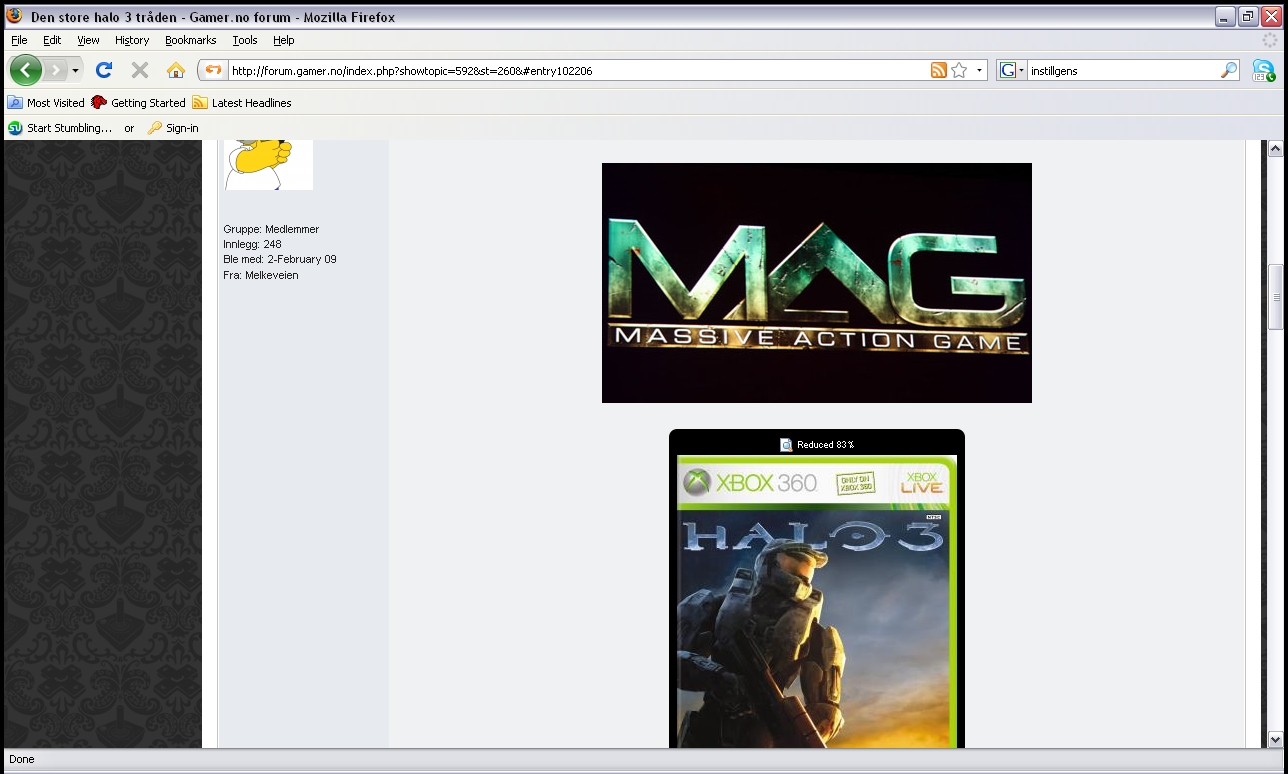Click the scrollbar up arrow

tap(1275, 148)
